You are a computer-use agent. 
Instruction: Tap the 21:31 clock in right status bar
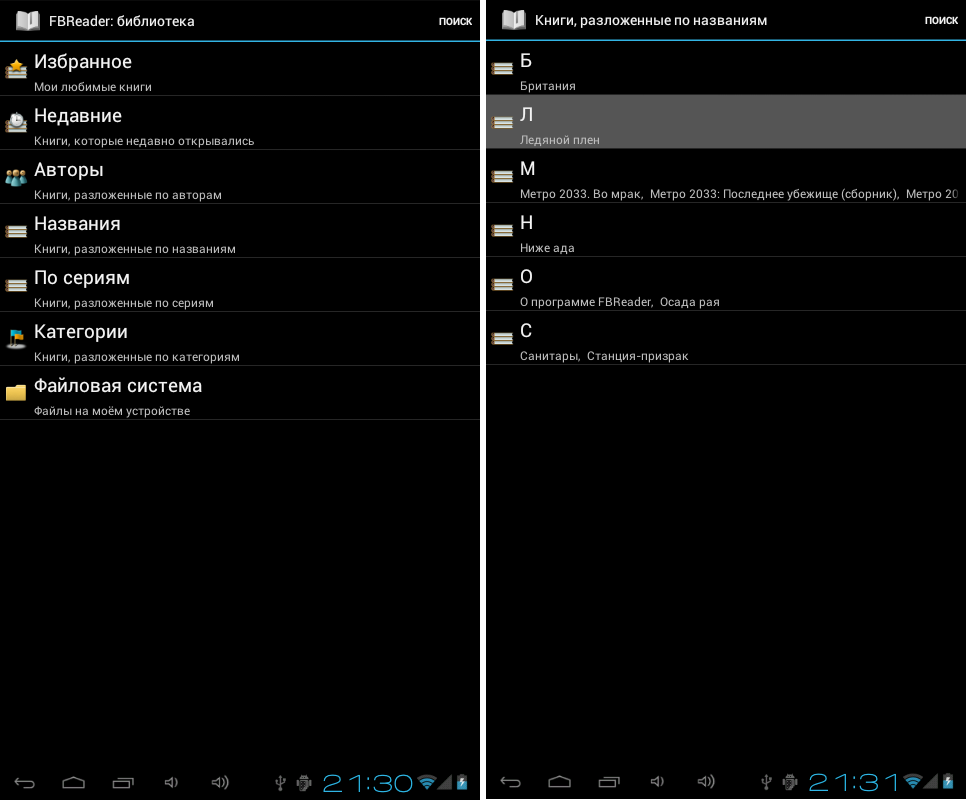click(x=853, y=783)
